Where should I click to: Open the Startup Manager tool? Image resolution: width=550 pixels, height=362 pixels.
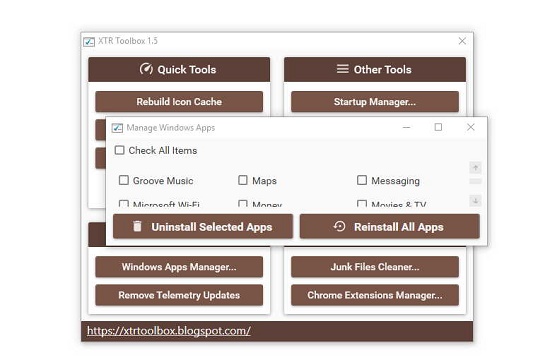(x=375, y=102)
